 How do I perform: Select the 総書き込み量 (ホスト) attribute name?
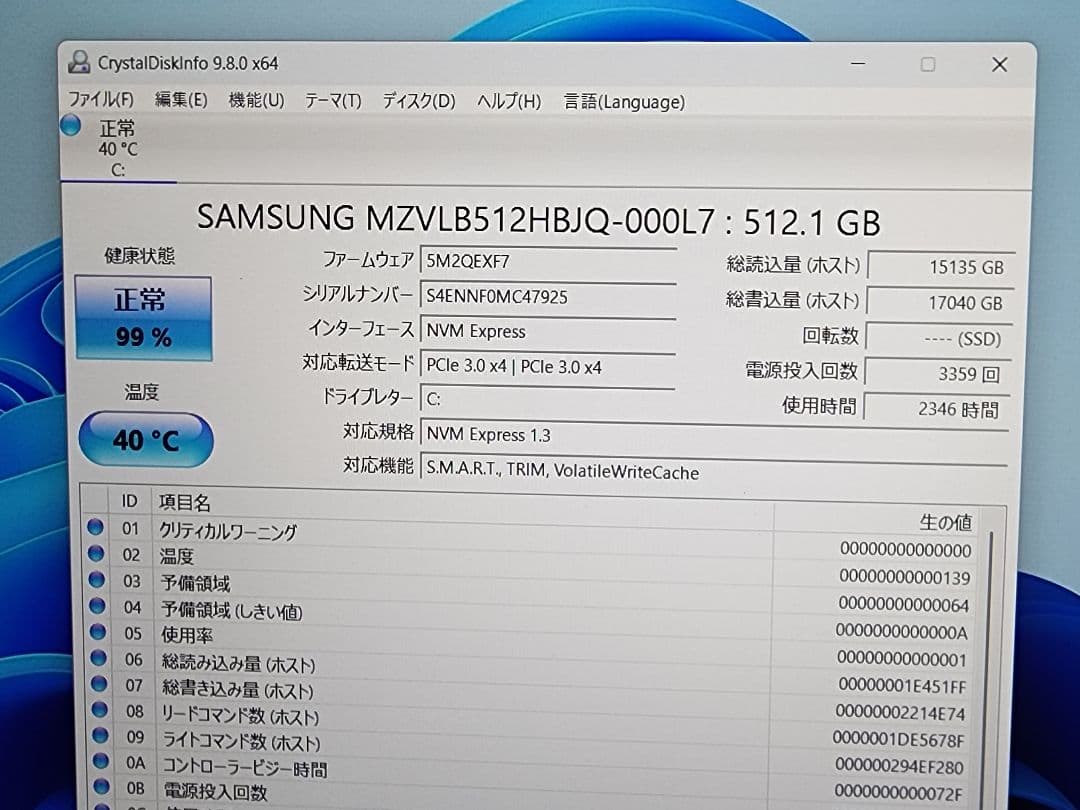tap(238, 689)
